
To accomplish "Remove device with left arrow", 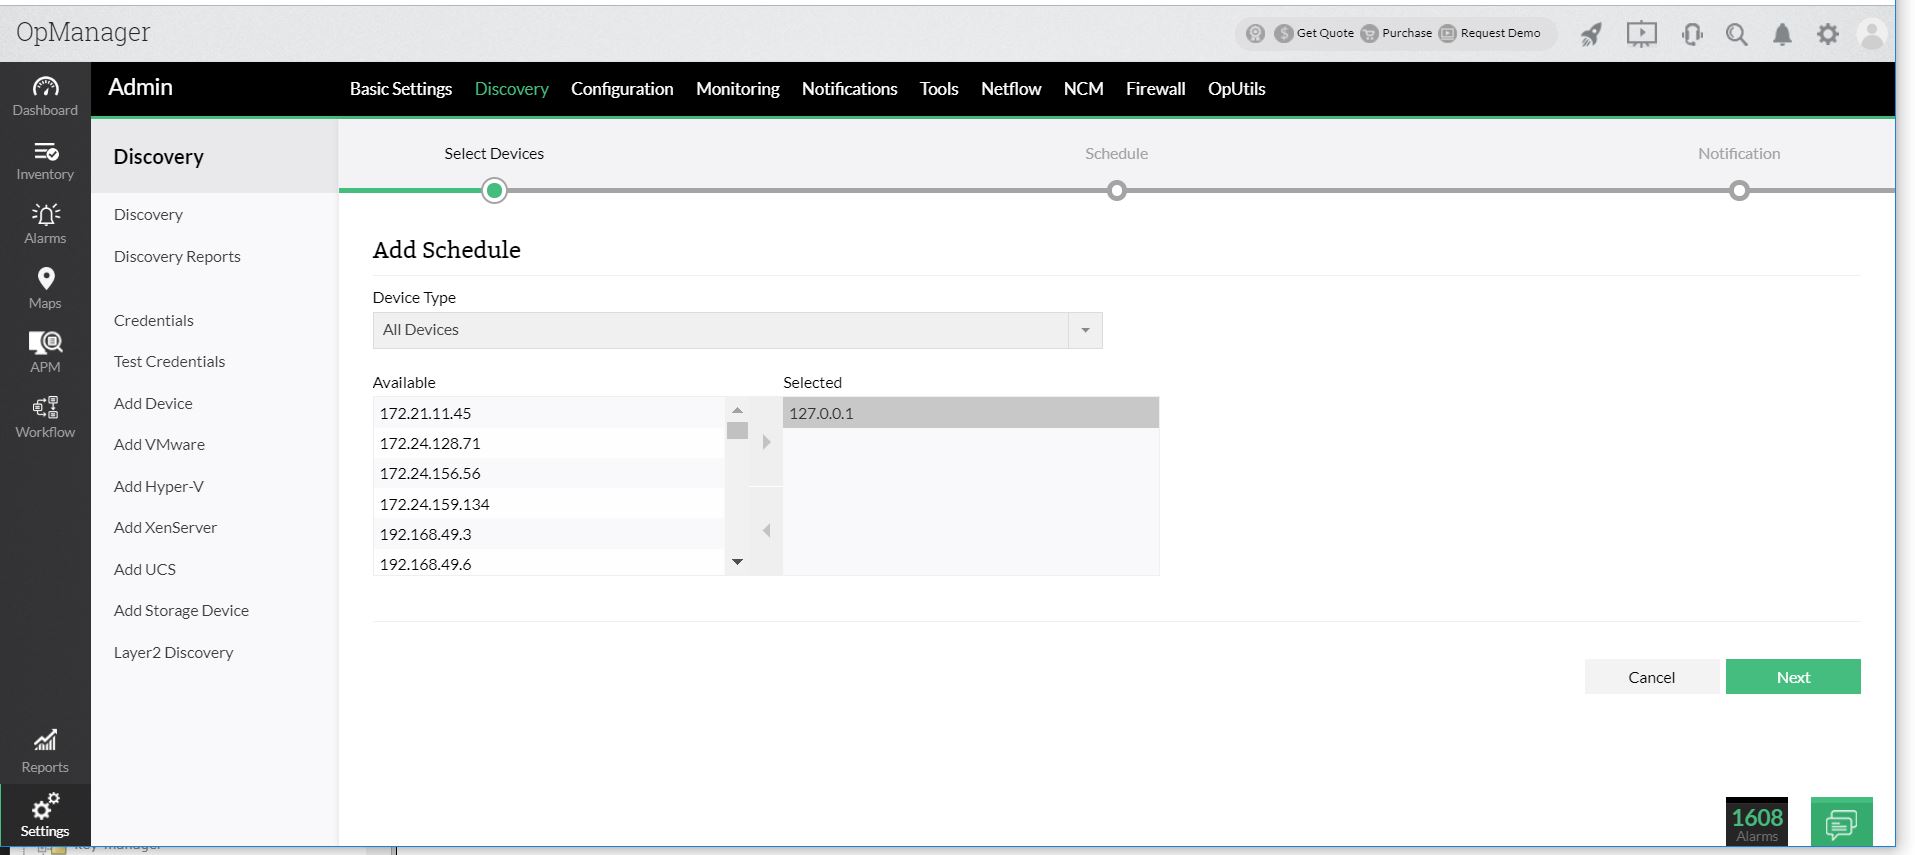I will tap(766, 531).
